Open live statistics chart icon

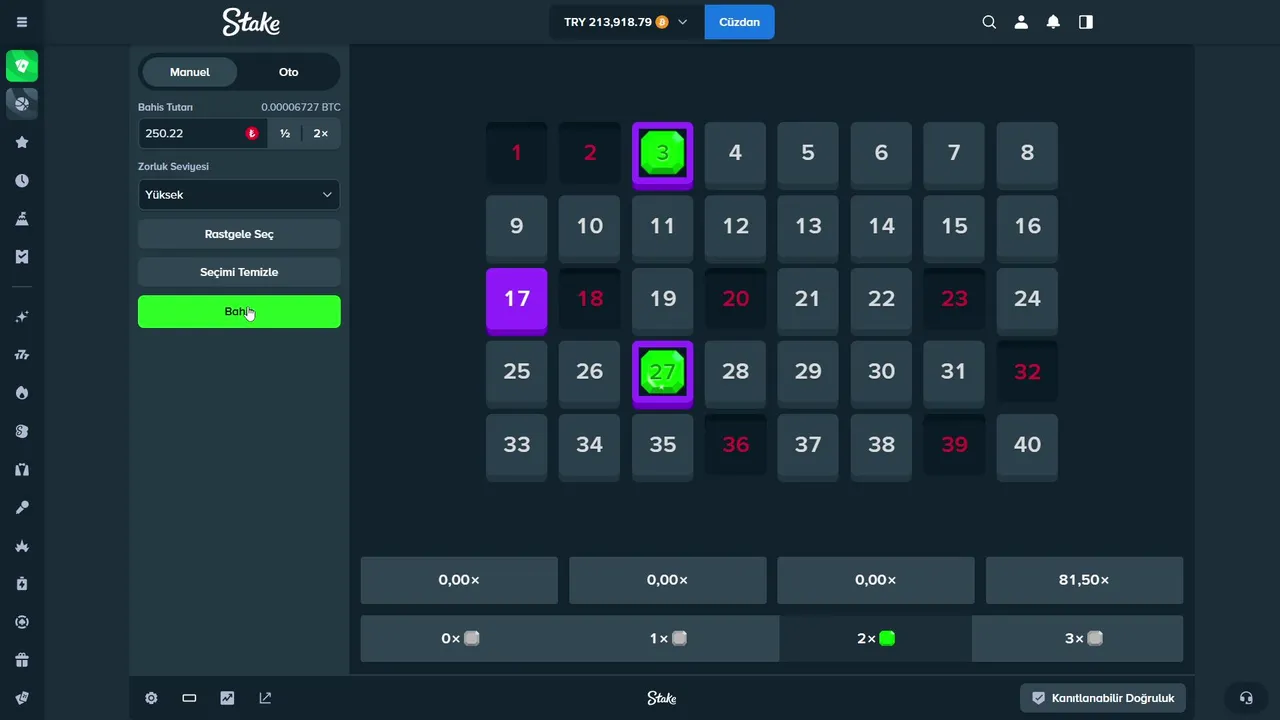[227, 698]
